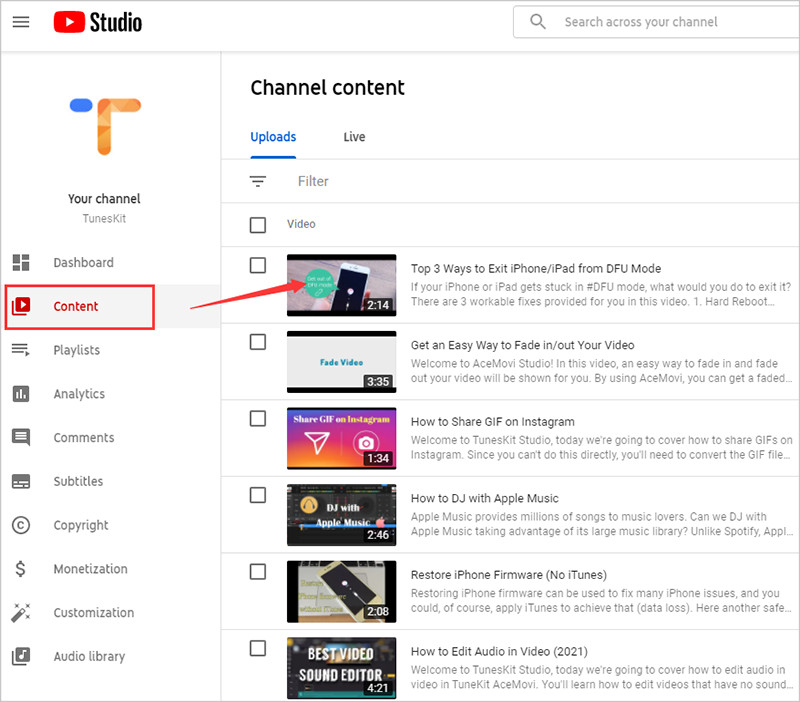Open Copyright in the sidebar
800x702 pixels.
point(81,525)
